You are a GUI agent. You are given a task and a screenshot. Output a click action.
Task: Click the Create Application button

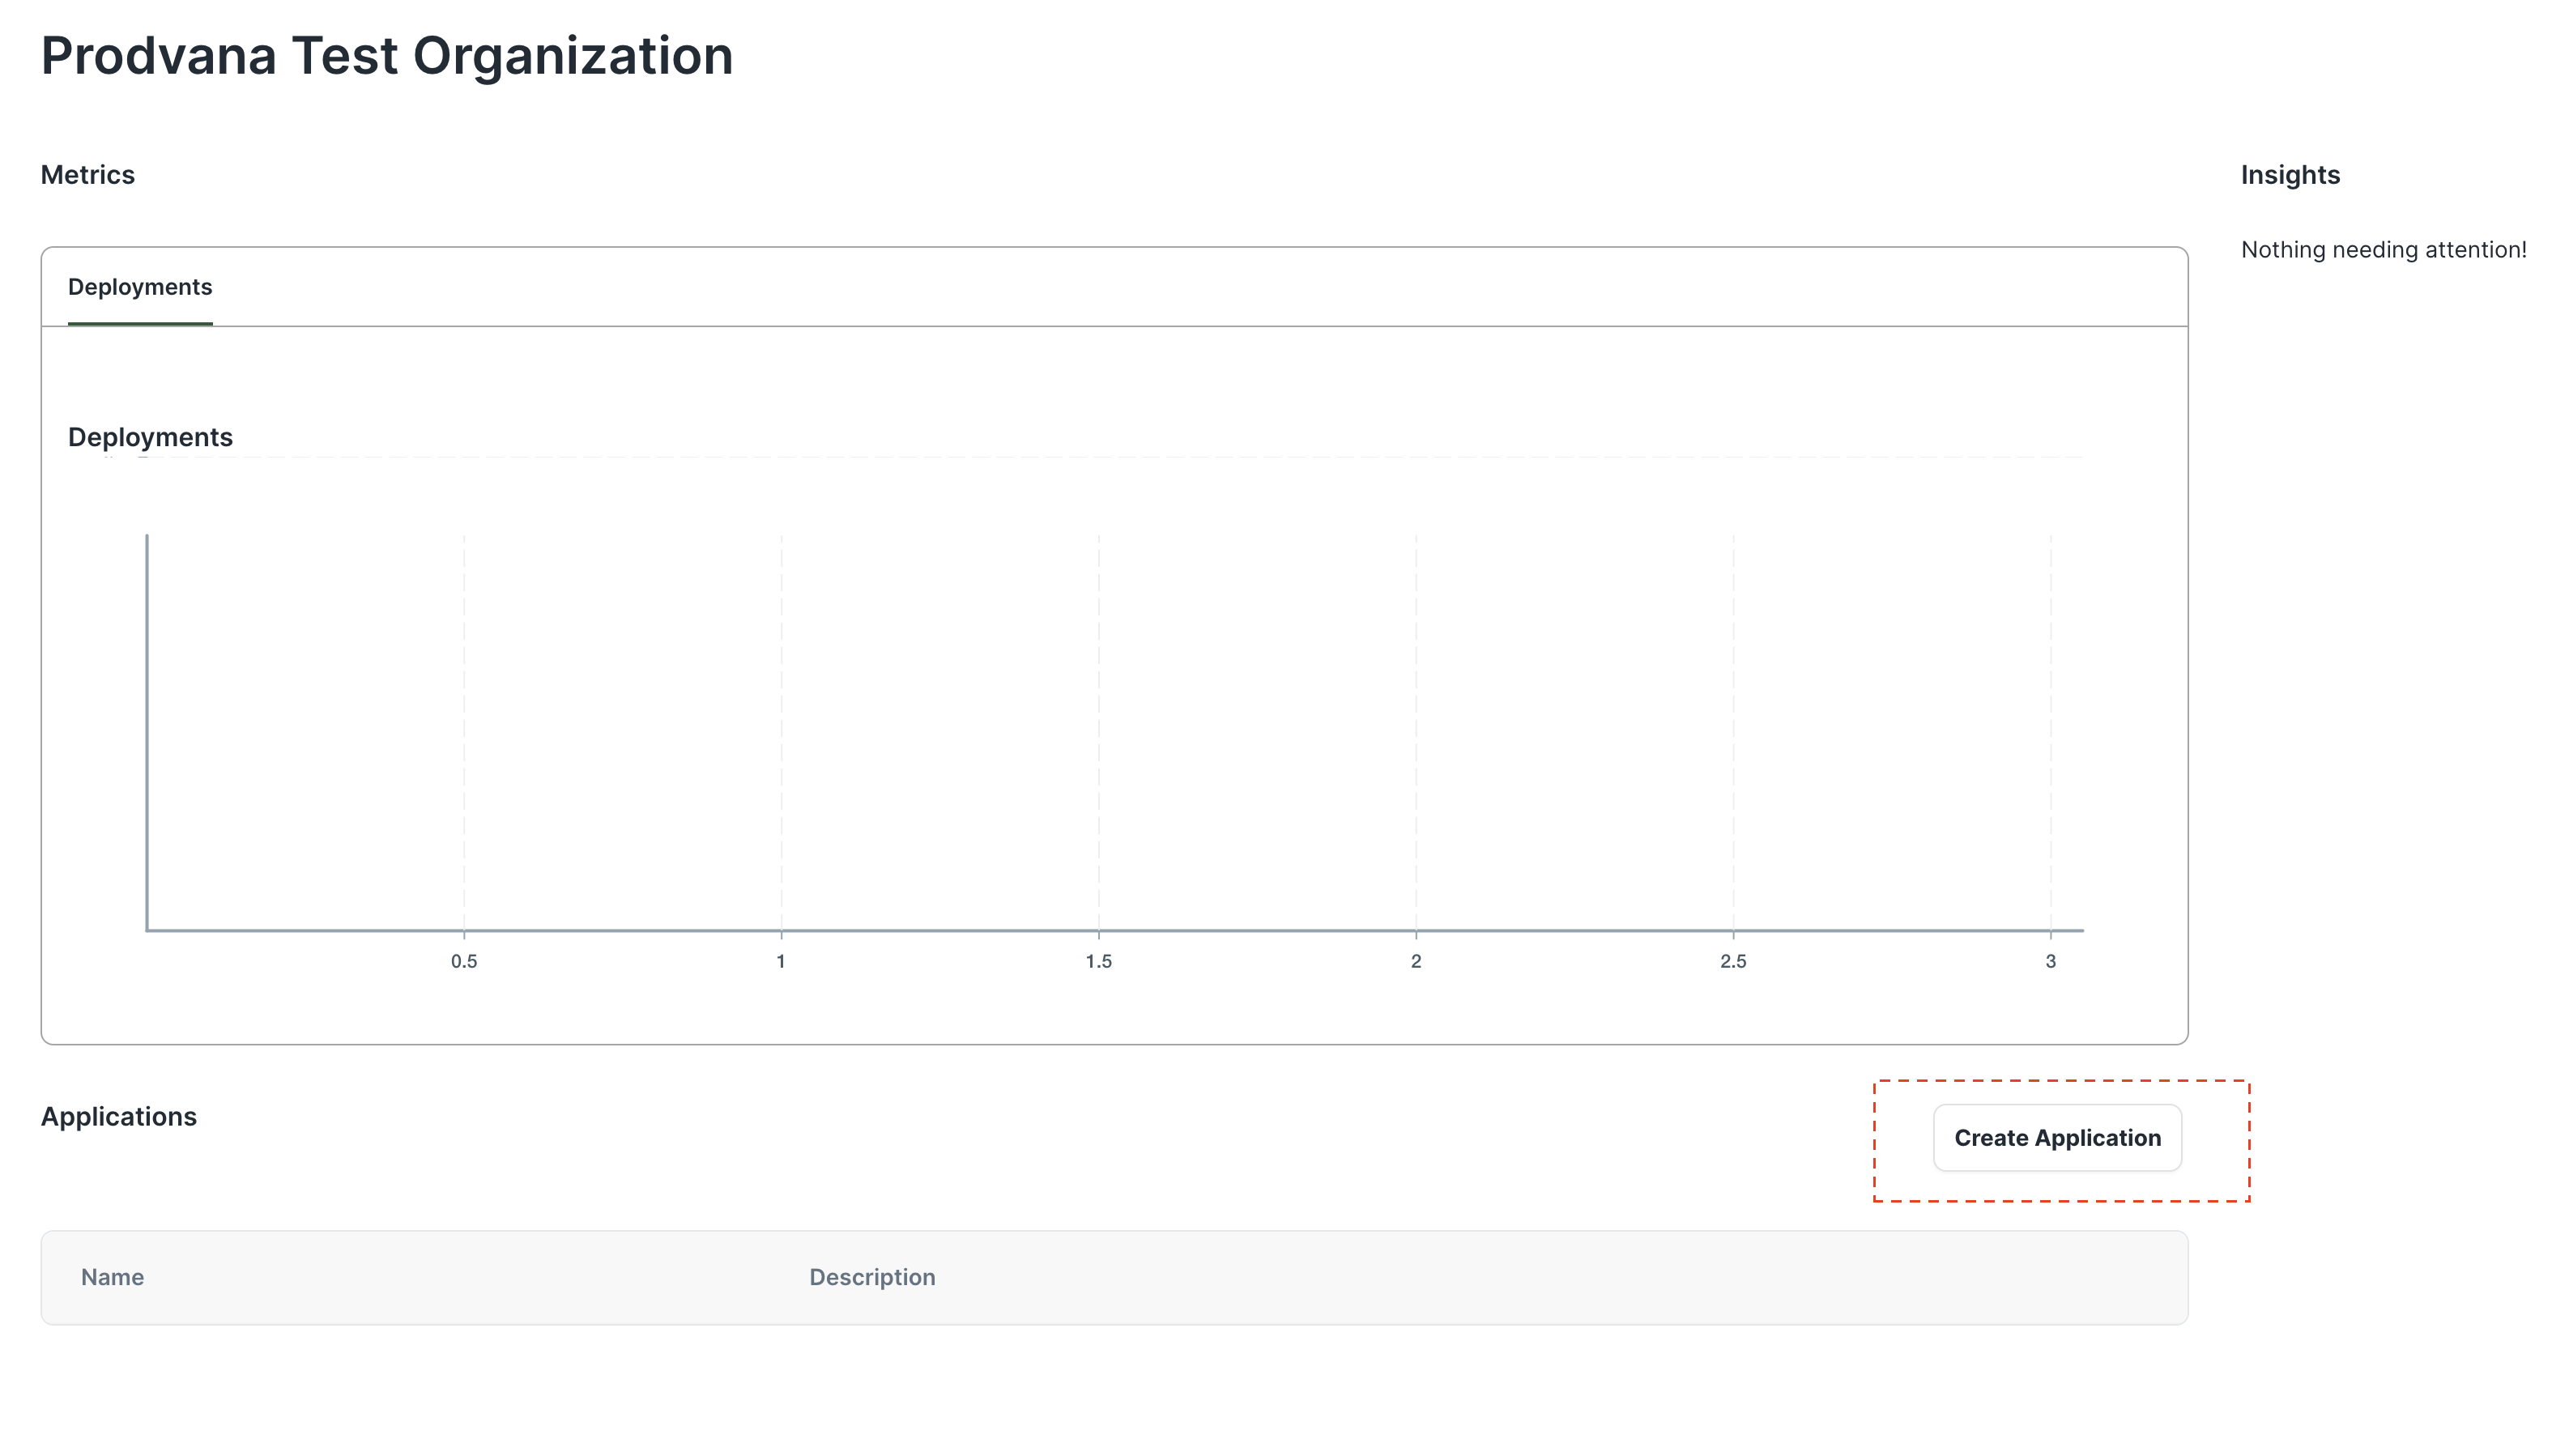[2056, 1138]
